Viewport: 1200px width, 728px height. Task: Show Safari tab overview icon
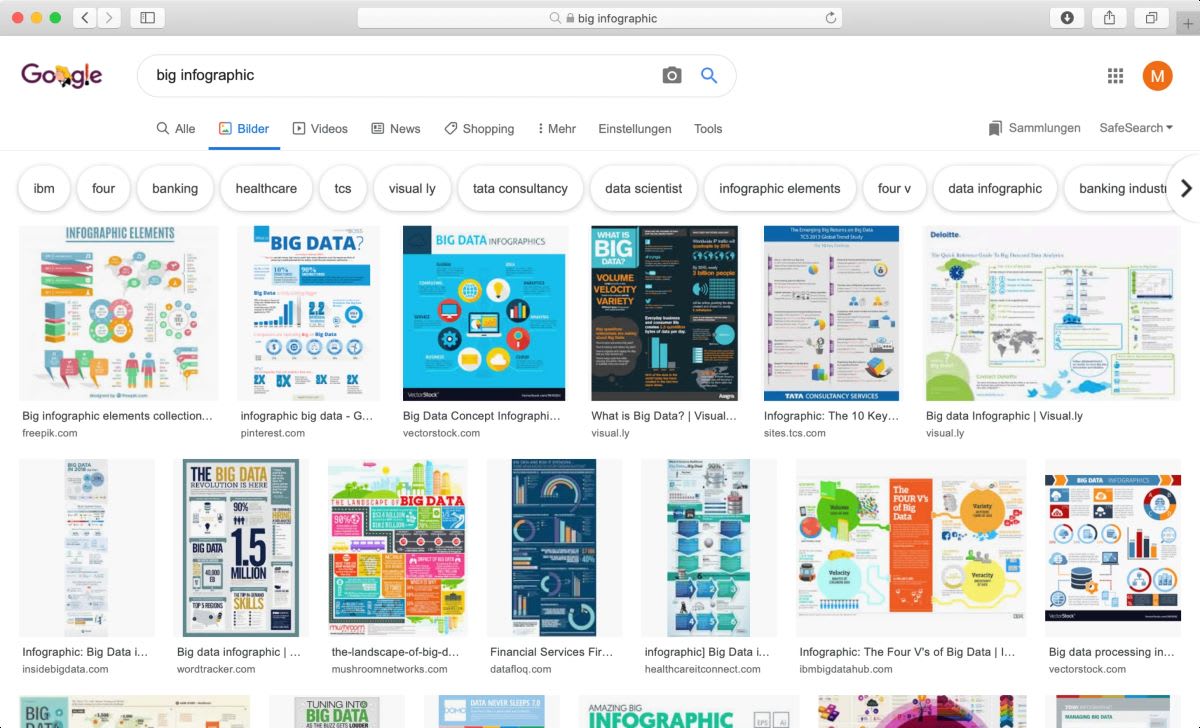pos(1151,18)
